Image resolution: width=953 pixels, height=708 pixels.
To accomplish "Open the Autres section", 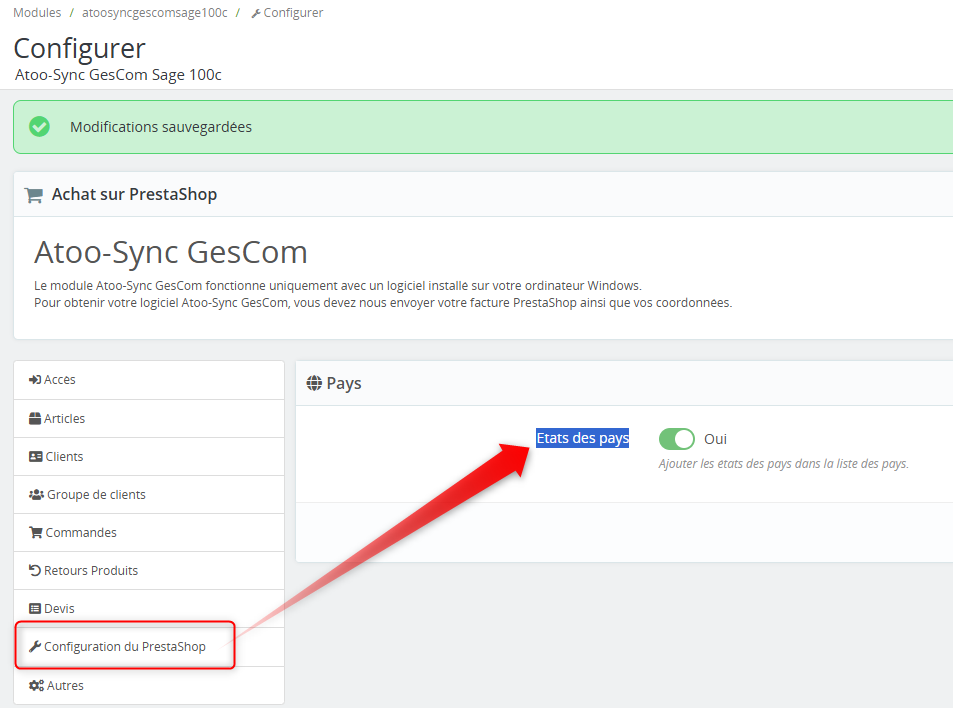I will point(149,686).
